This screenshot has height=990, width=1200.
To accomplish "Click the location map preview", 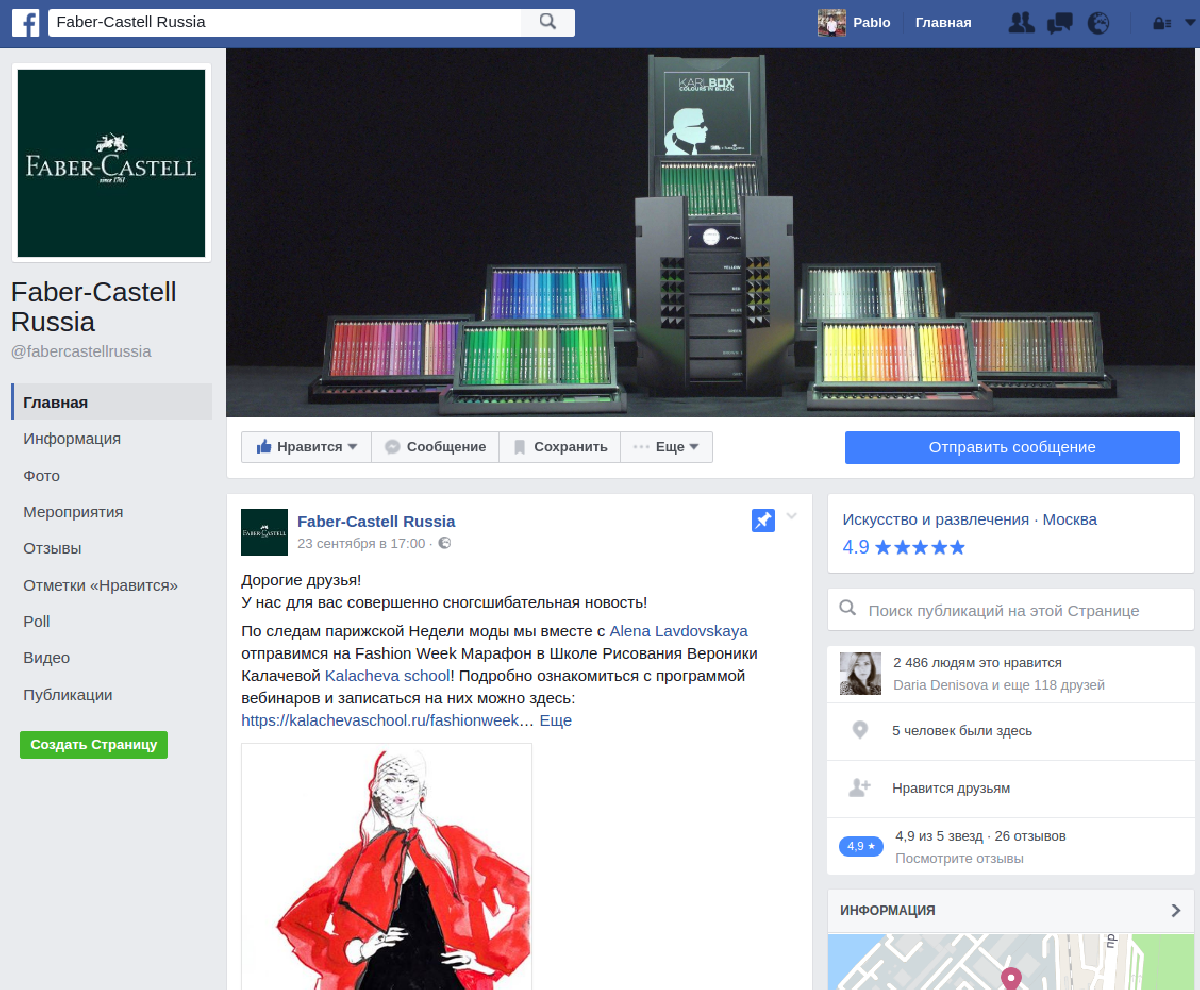I will point(1011,962).
